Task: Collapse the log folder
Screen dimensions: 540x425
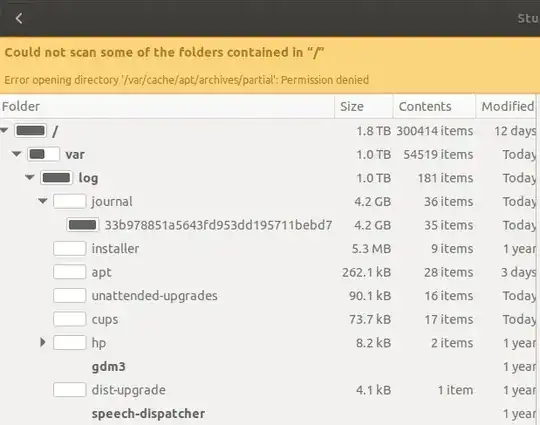Action: pyautogui.click(x=30, y=177)
